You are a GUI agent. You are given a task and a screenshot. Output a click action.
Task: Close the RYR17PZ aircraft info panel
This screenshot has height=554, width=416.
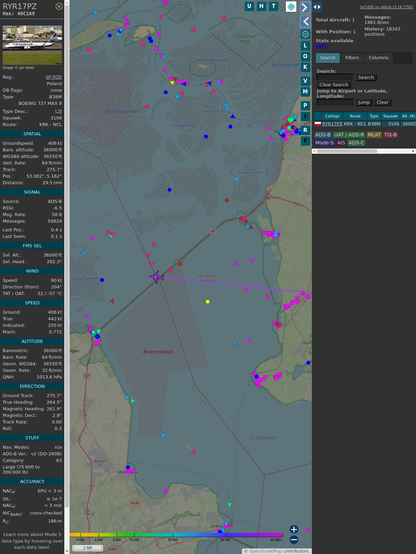click(59, 6)
